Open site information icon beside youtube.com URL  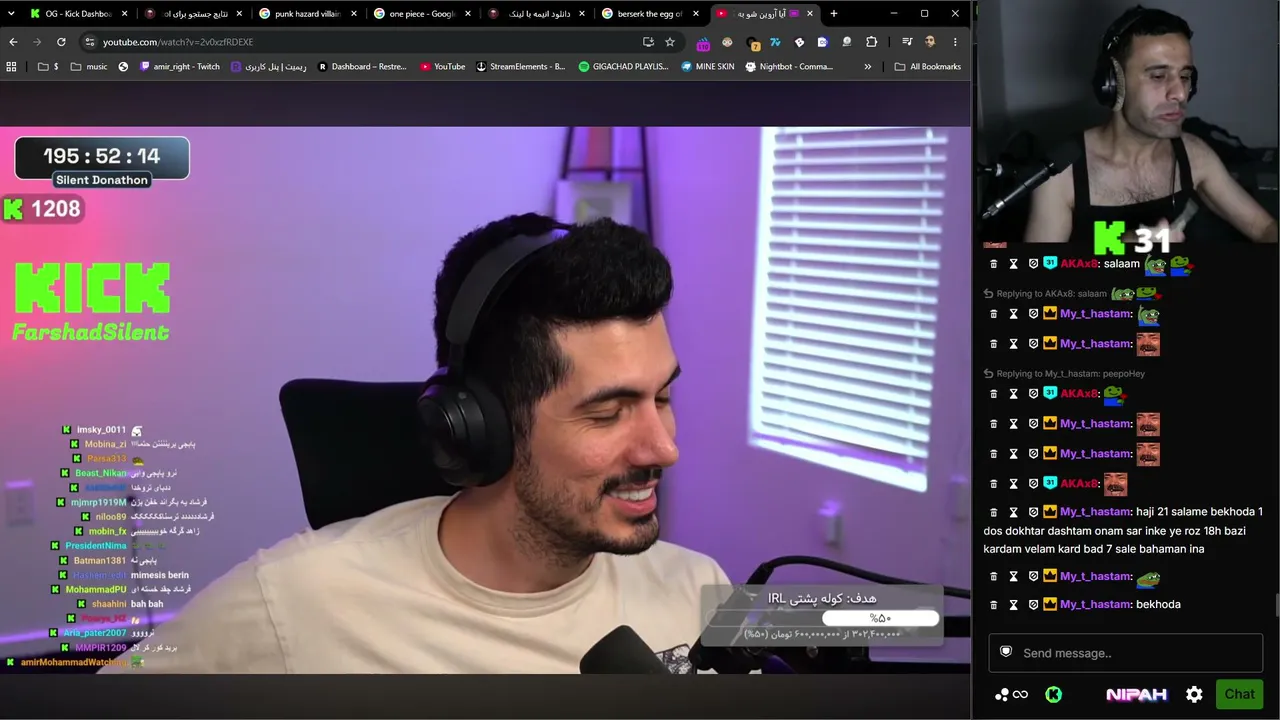[89, 42]
